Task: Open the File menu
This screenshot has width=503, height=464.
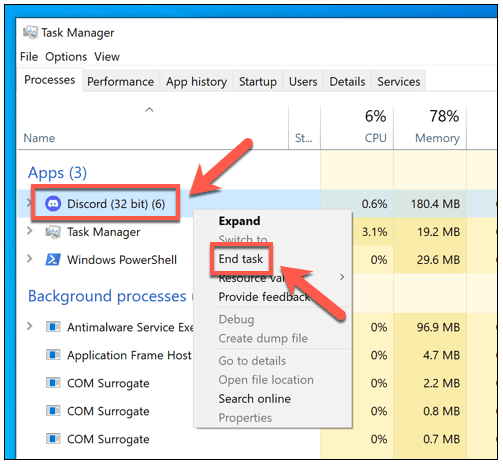Action: (x=29, y=57)
